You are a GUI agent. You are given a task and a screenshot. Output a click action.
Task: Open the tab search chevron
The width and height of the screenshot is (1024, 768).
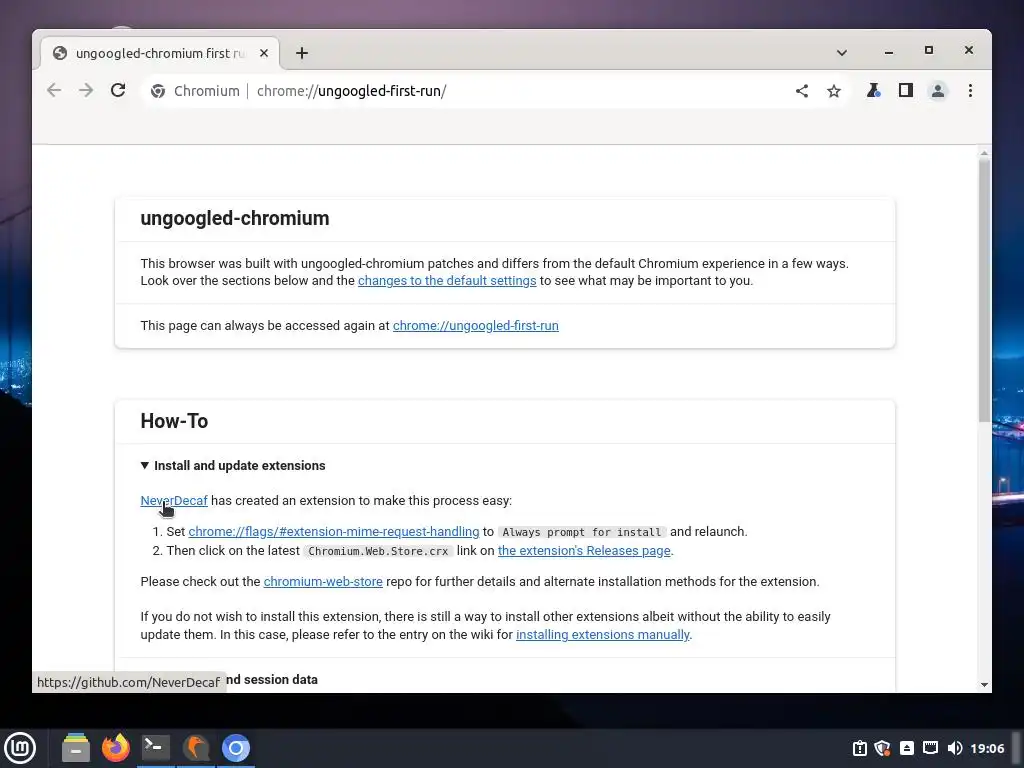click(842, 53)
